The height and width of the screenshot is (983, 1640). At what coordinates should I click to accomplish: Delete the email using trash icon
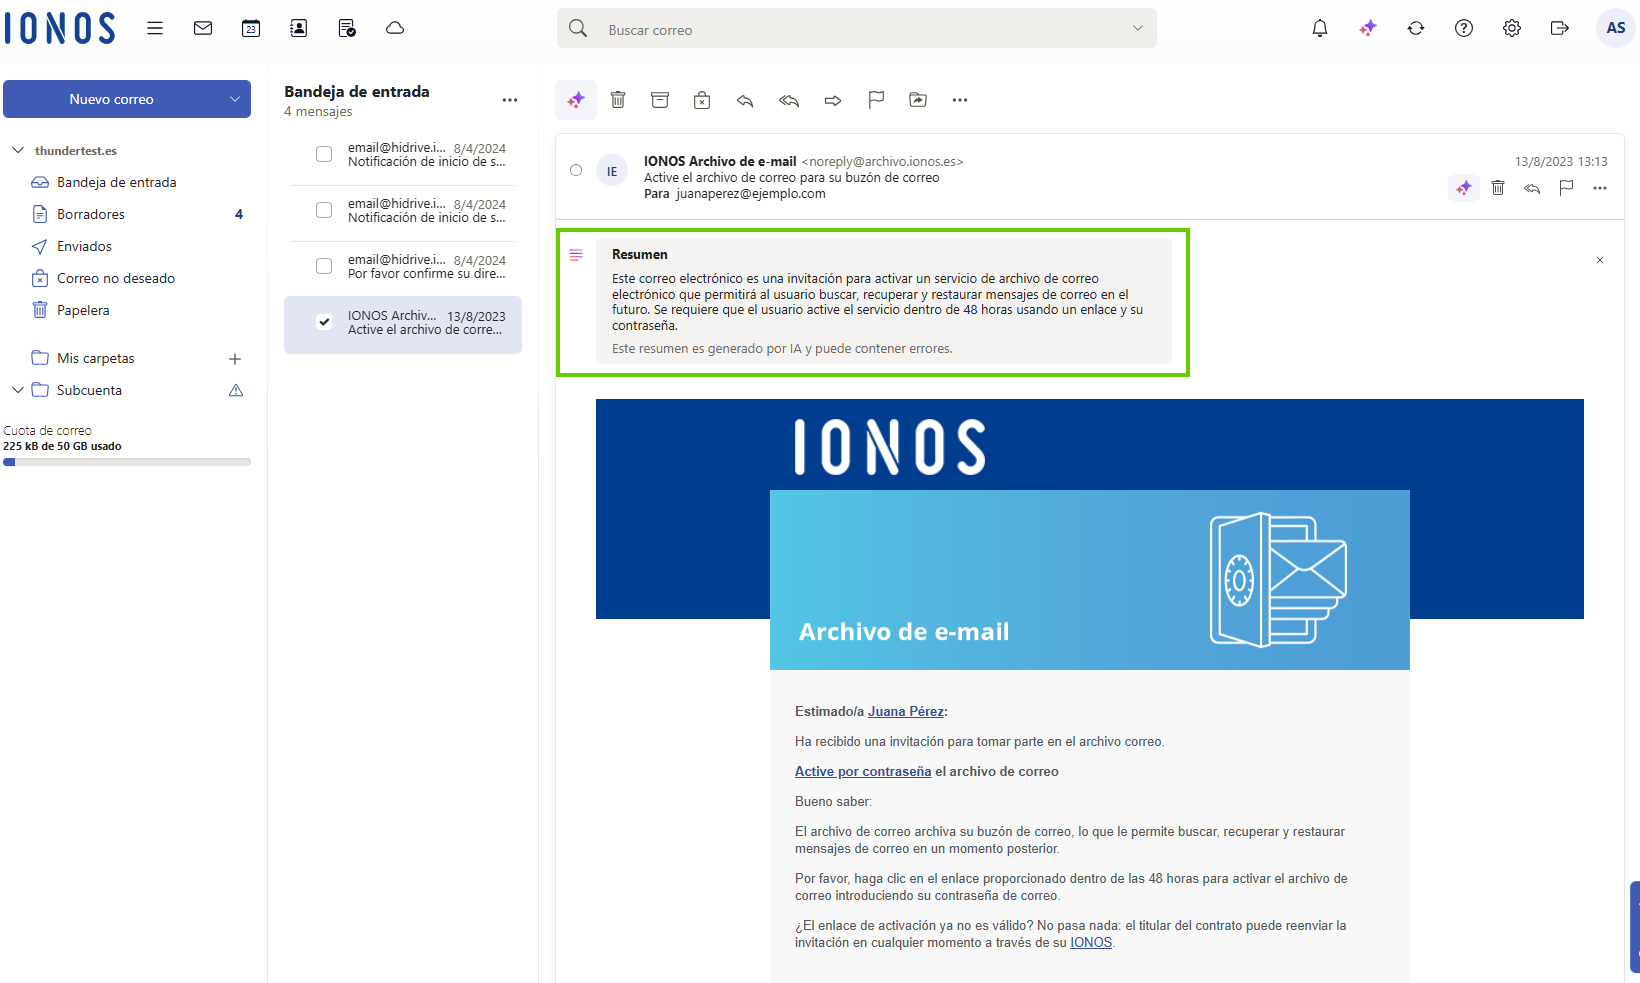tap(618, 100)
